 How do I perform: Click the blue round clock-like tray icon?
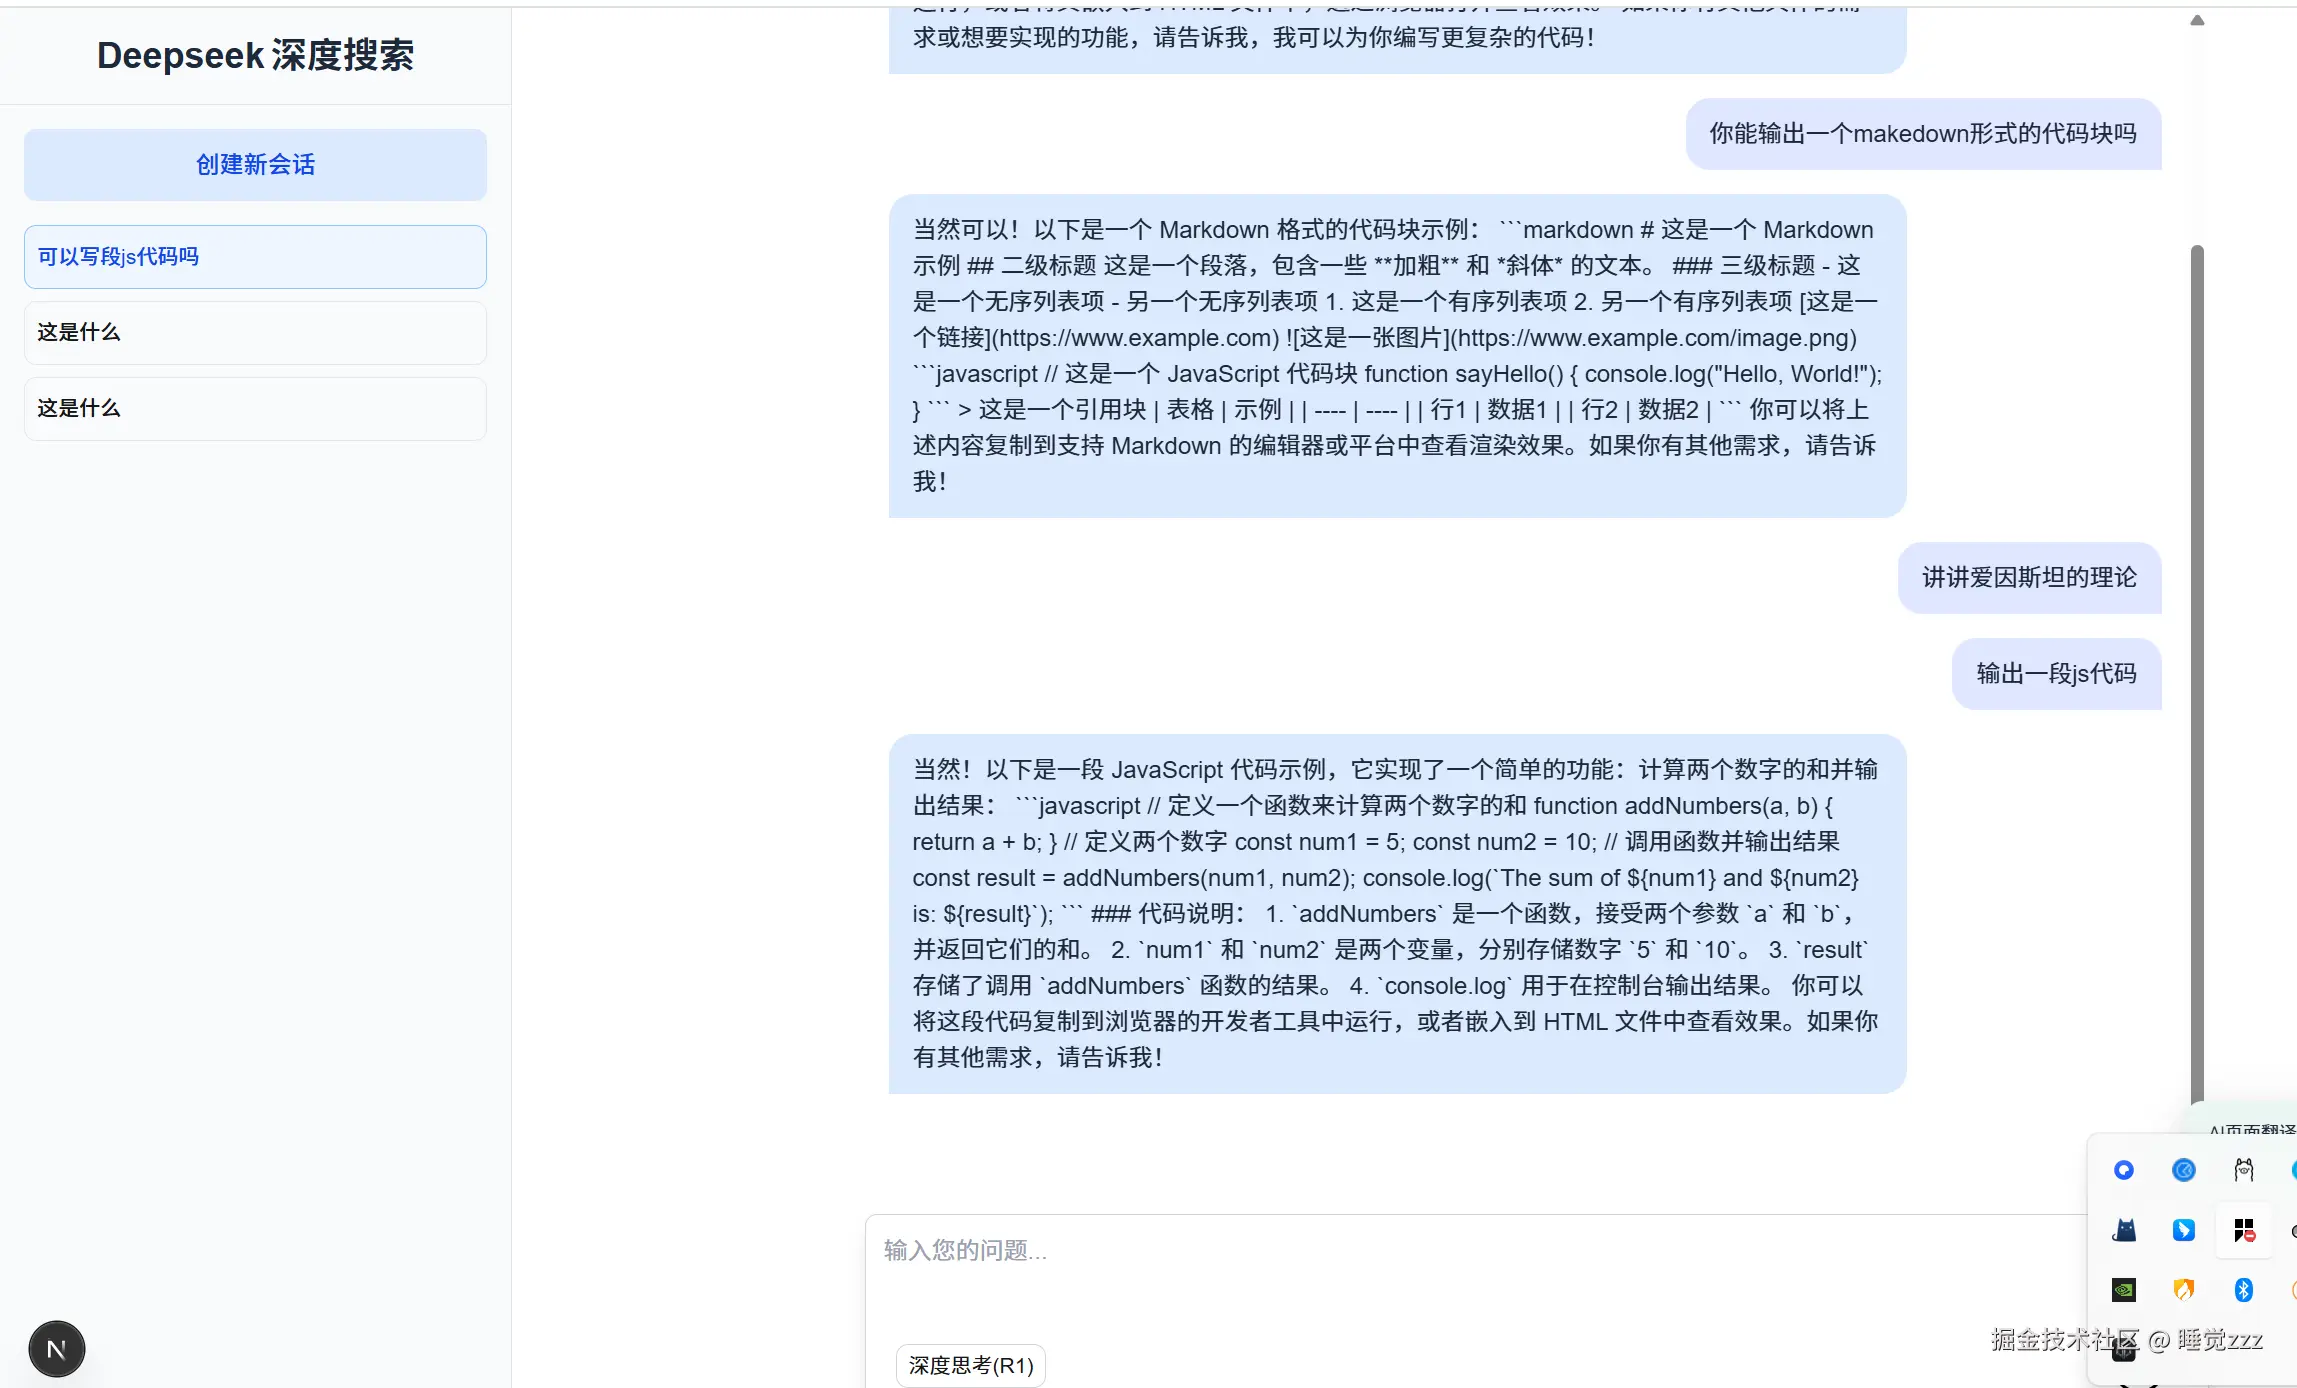coord(2183,1170)
